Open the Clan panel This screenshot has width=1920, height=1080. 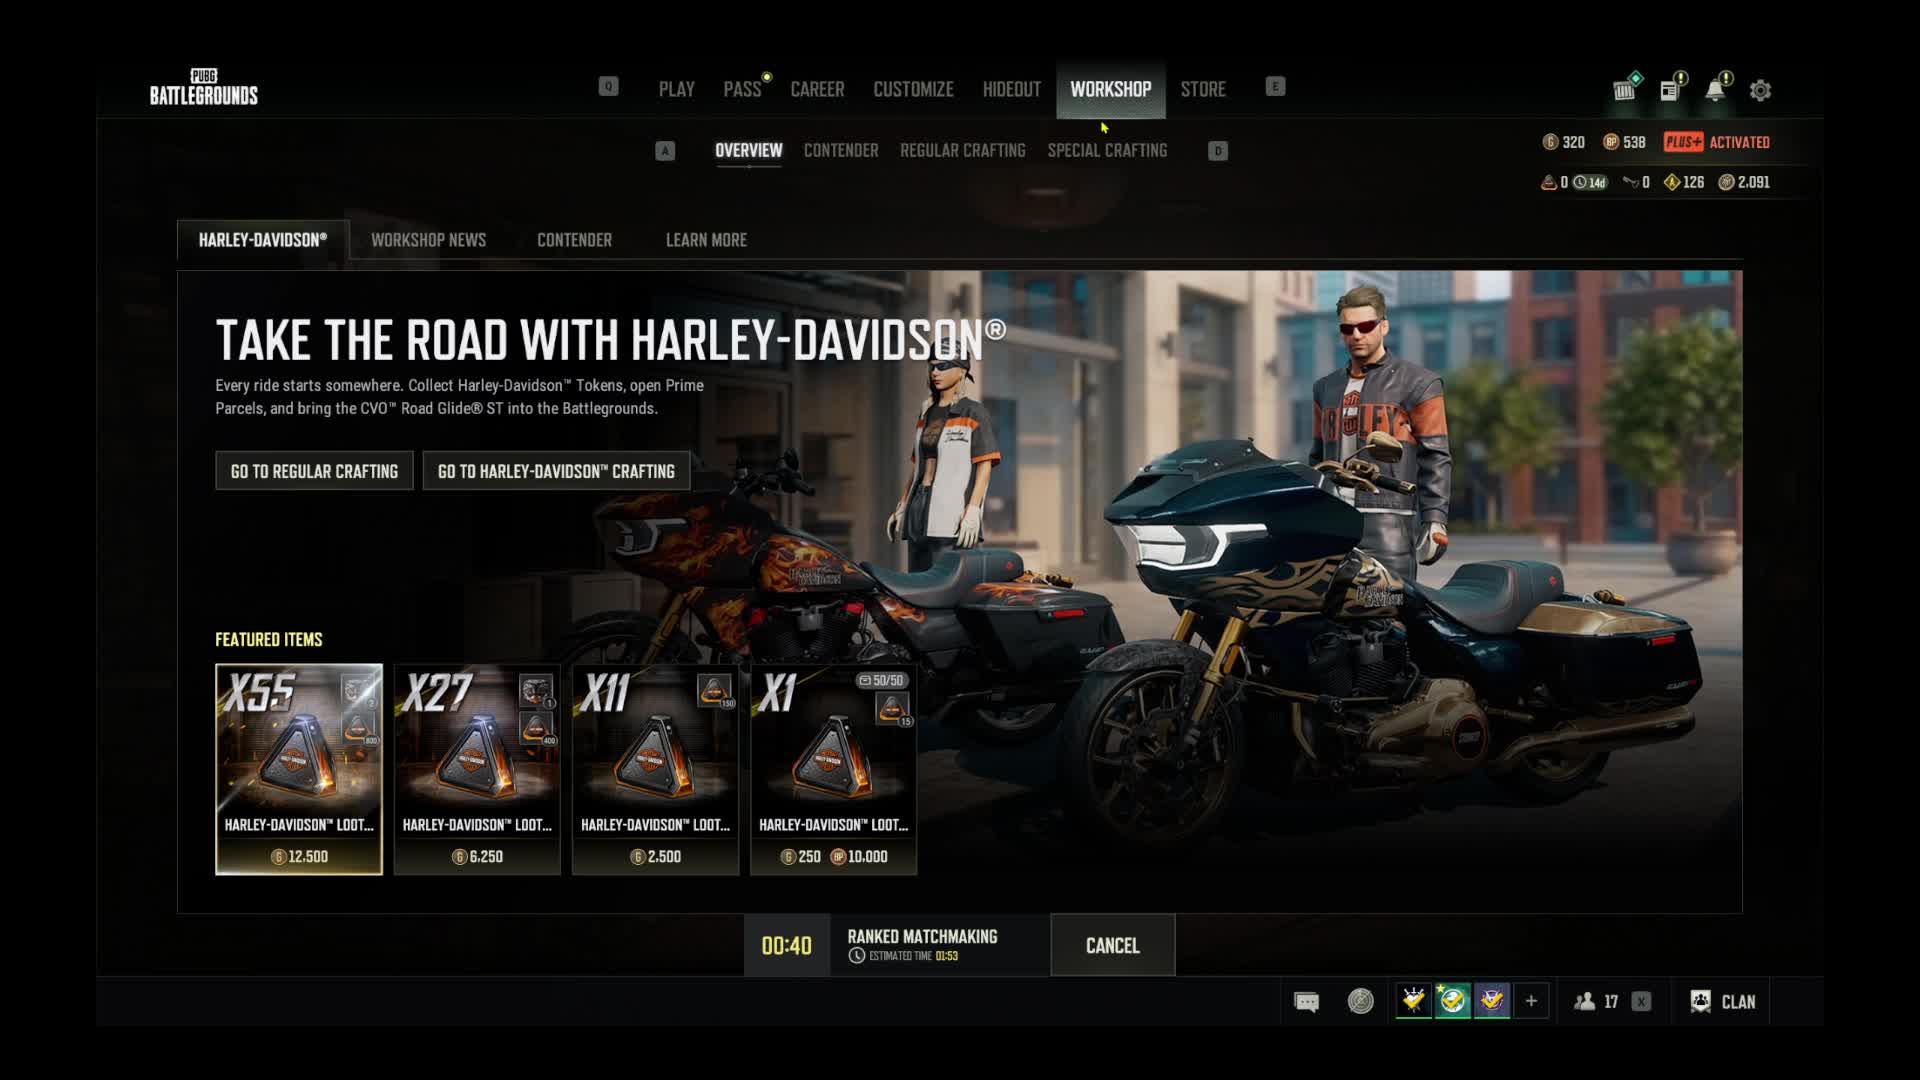[x=1723, y=1002]
